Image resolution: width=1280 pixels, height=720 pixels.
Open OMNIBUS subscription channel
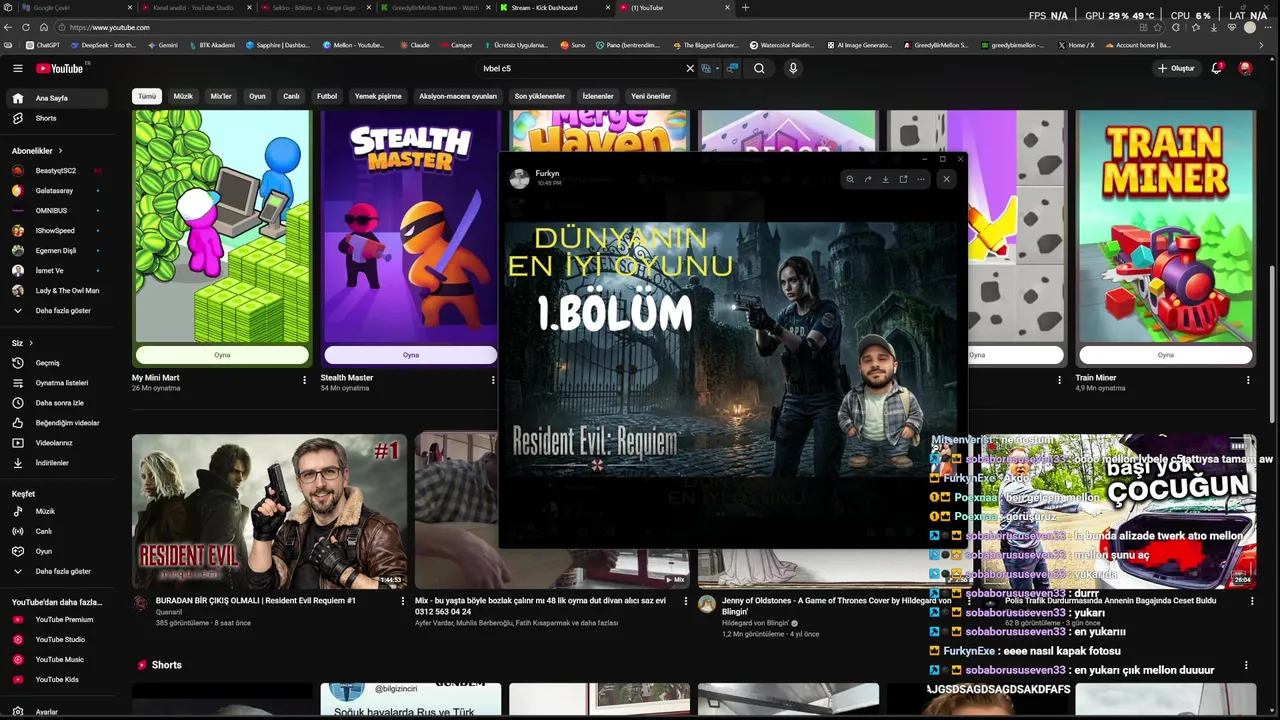pos(57,210)
